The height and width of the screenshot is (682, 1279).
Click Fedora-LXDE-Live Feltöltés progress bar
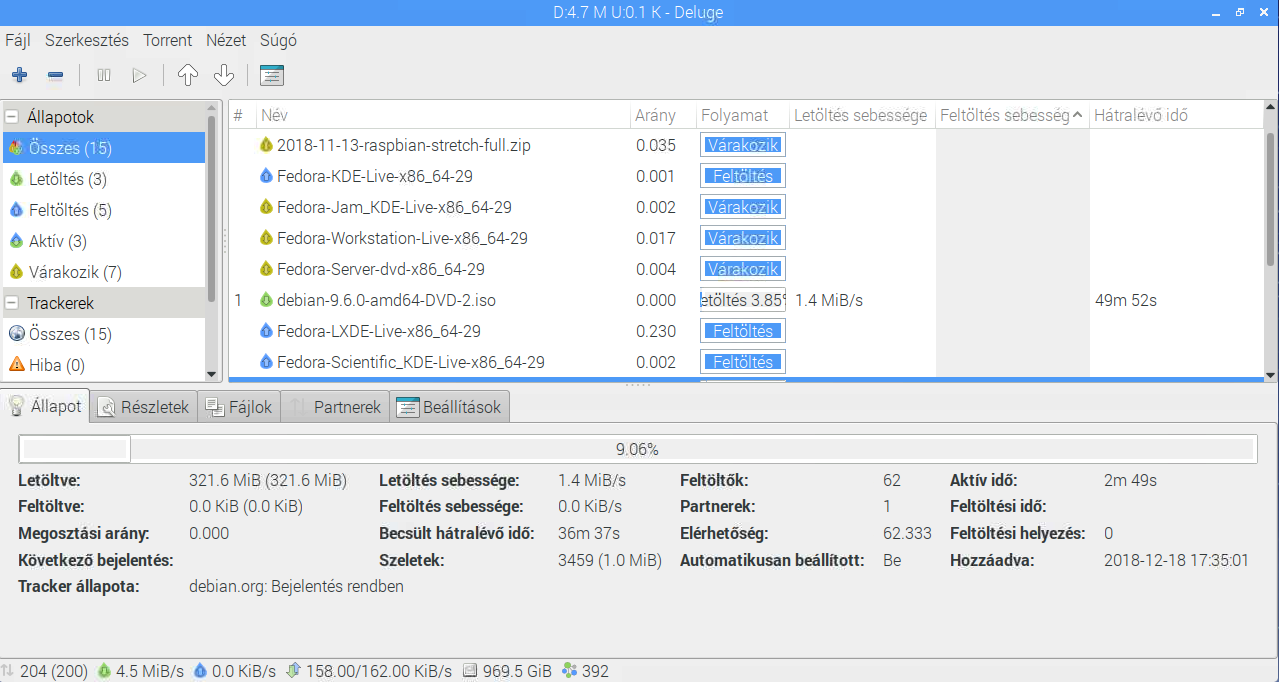click(x=743, y=331)
